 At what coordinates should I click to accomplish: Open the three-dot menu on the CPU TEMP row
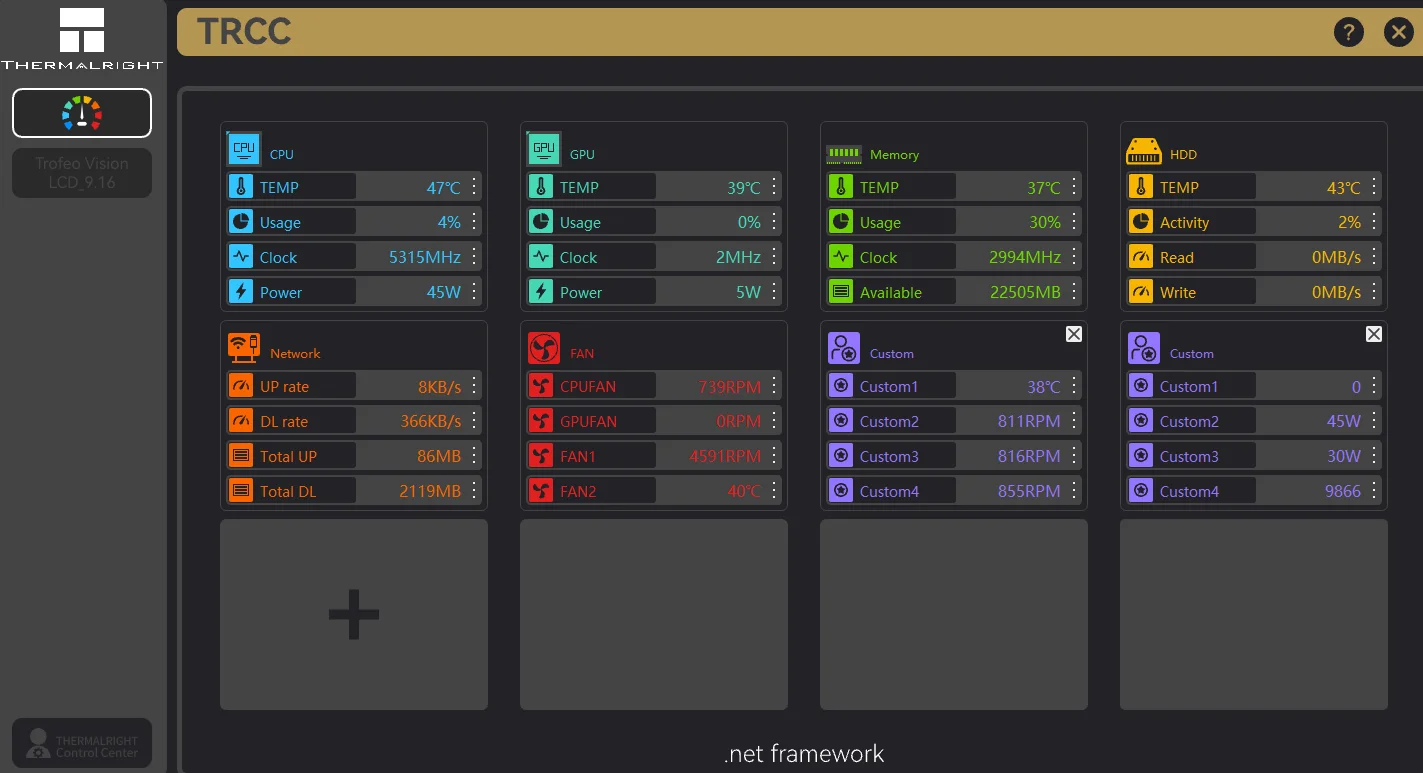pyautogui.click(x=474, y=187)
